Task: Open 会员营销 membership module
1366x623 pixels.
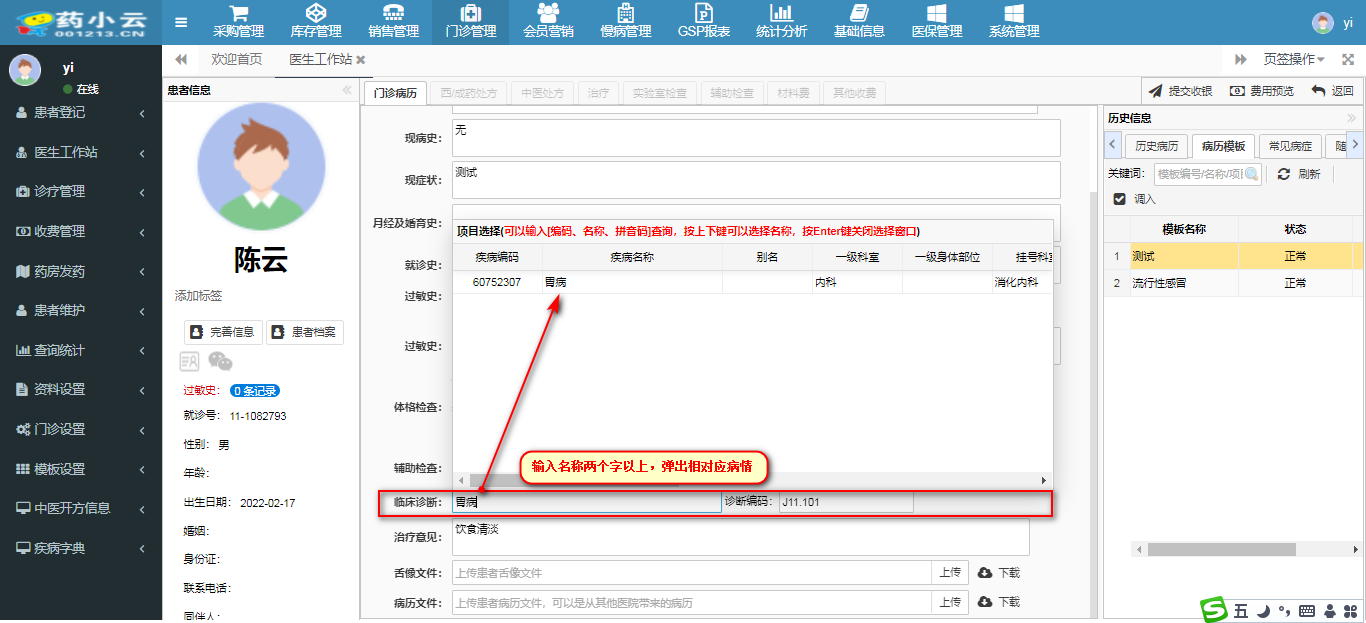Action: coord(548,22)
